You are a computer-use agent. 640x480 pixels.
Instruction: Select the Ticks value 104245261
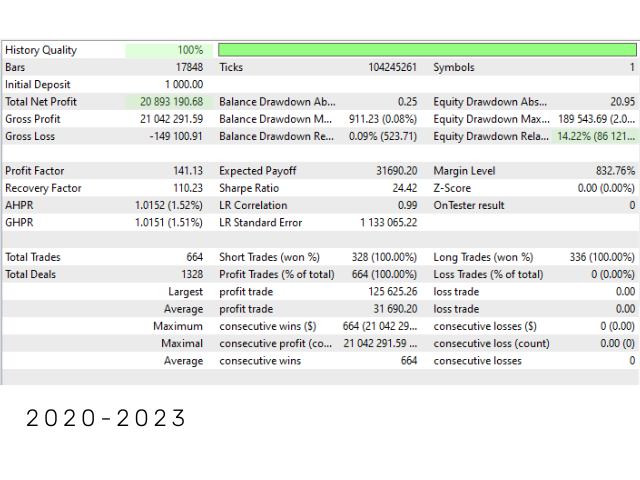[x=392, y=67]
